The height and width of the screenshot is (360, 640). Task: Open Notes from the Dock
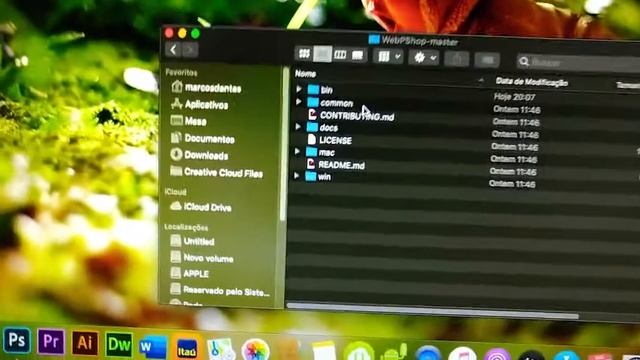[x=324, y=351]
